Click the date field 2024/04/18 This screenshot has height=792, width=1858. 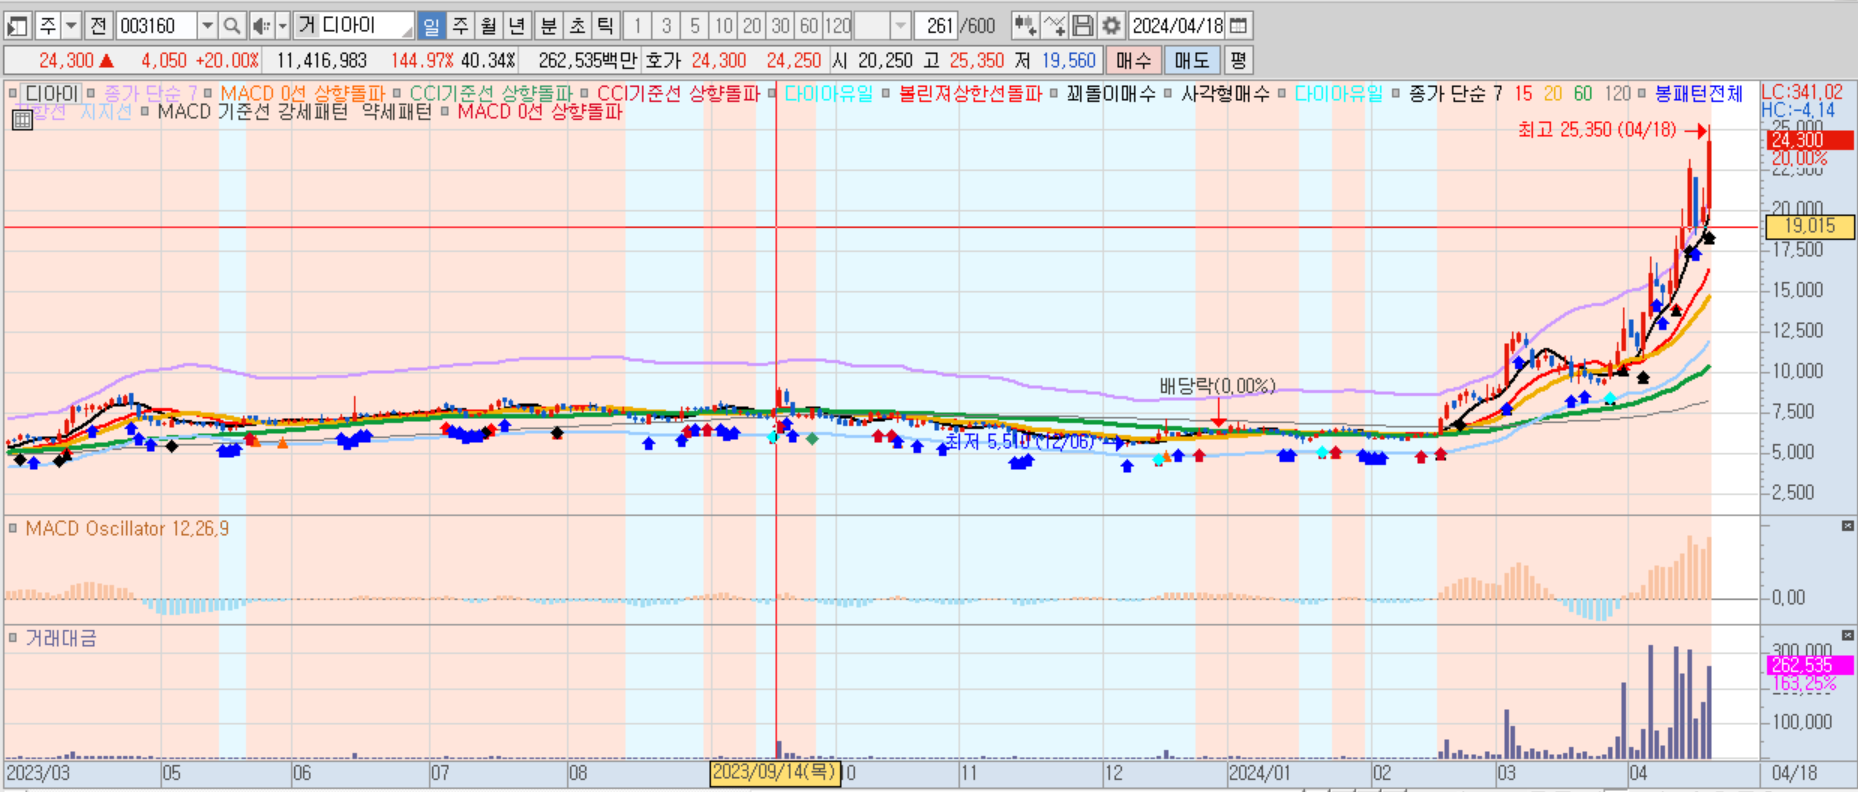pos(1178,26)
